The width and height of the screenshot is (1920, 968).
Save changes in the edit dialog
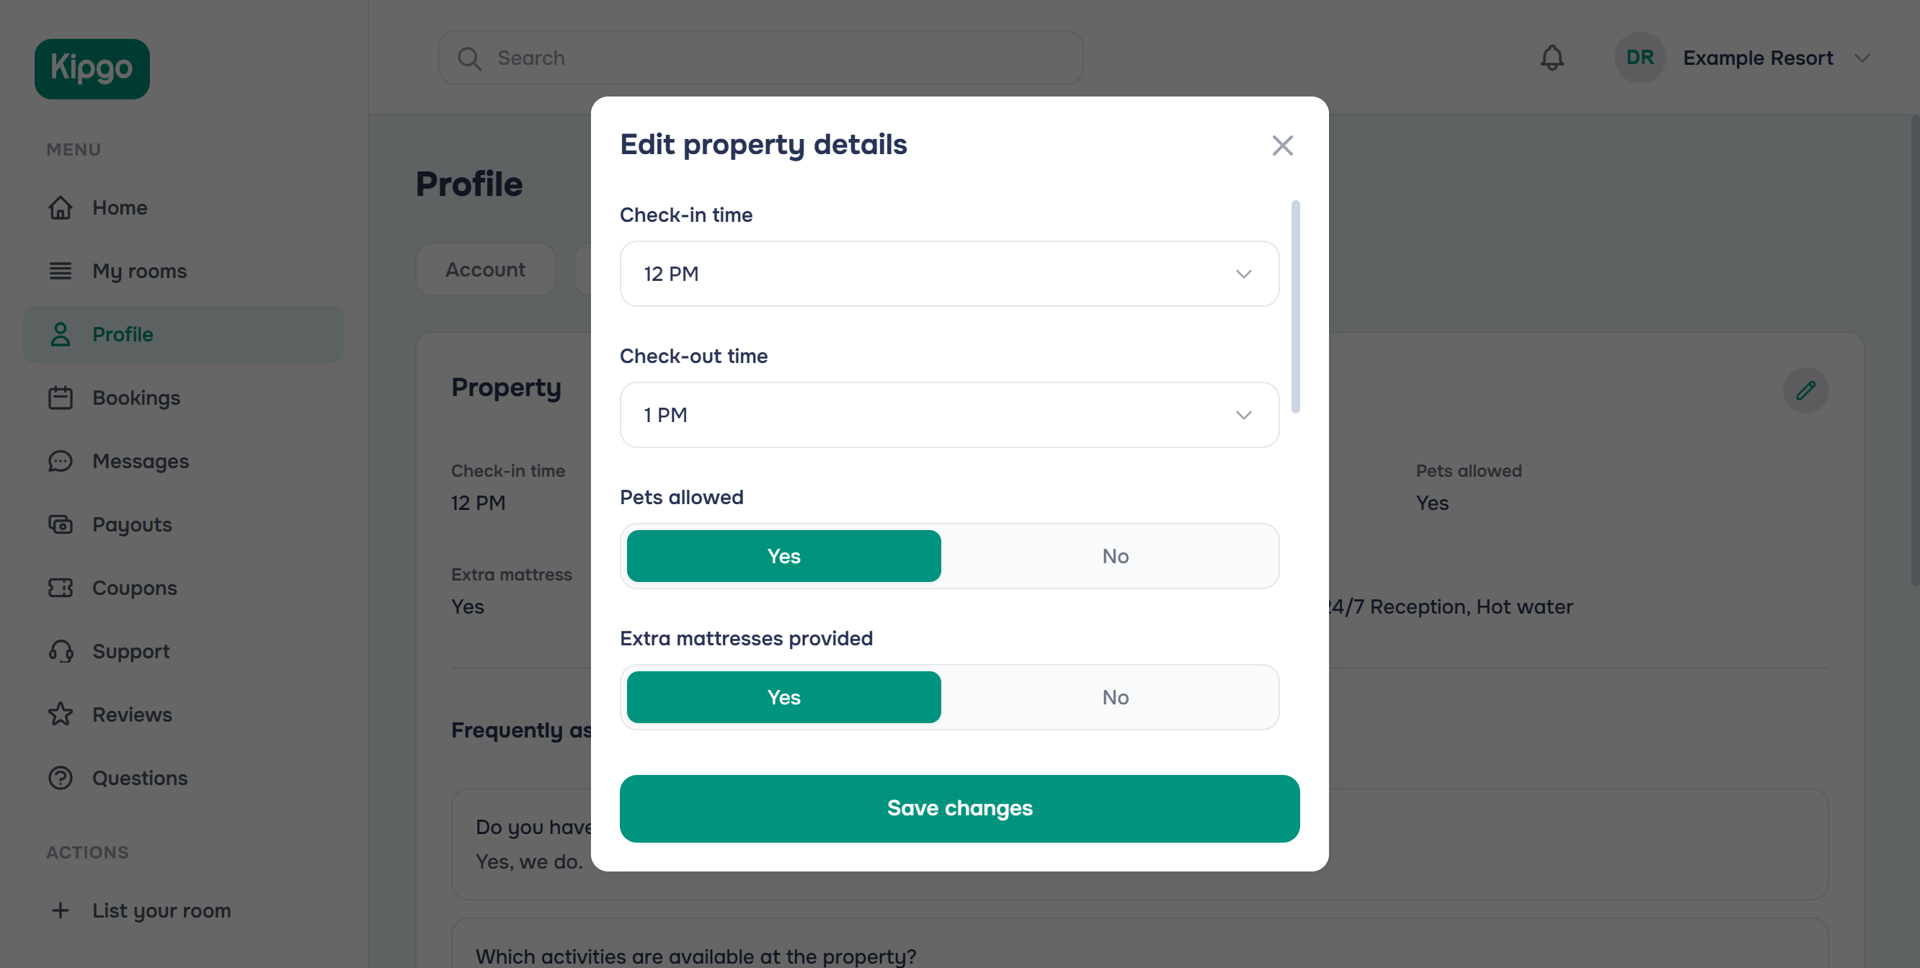coord(959,808)
